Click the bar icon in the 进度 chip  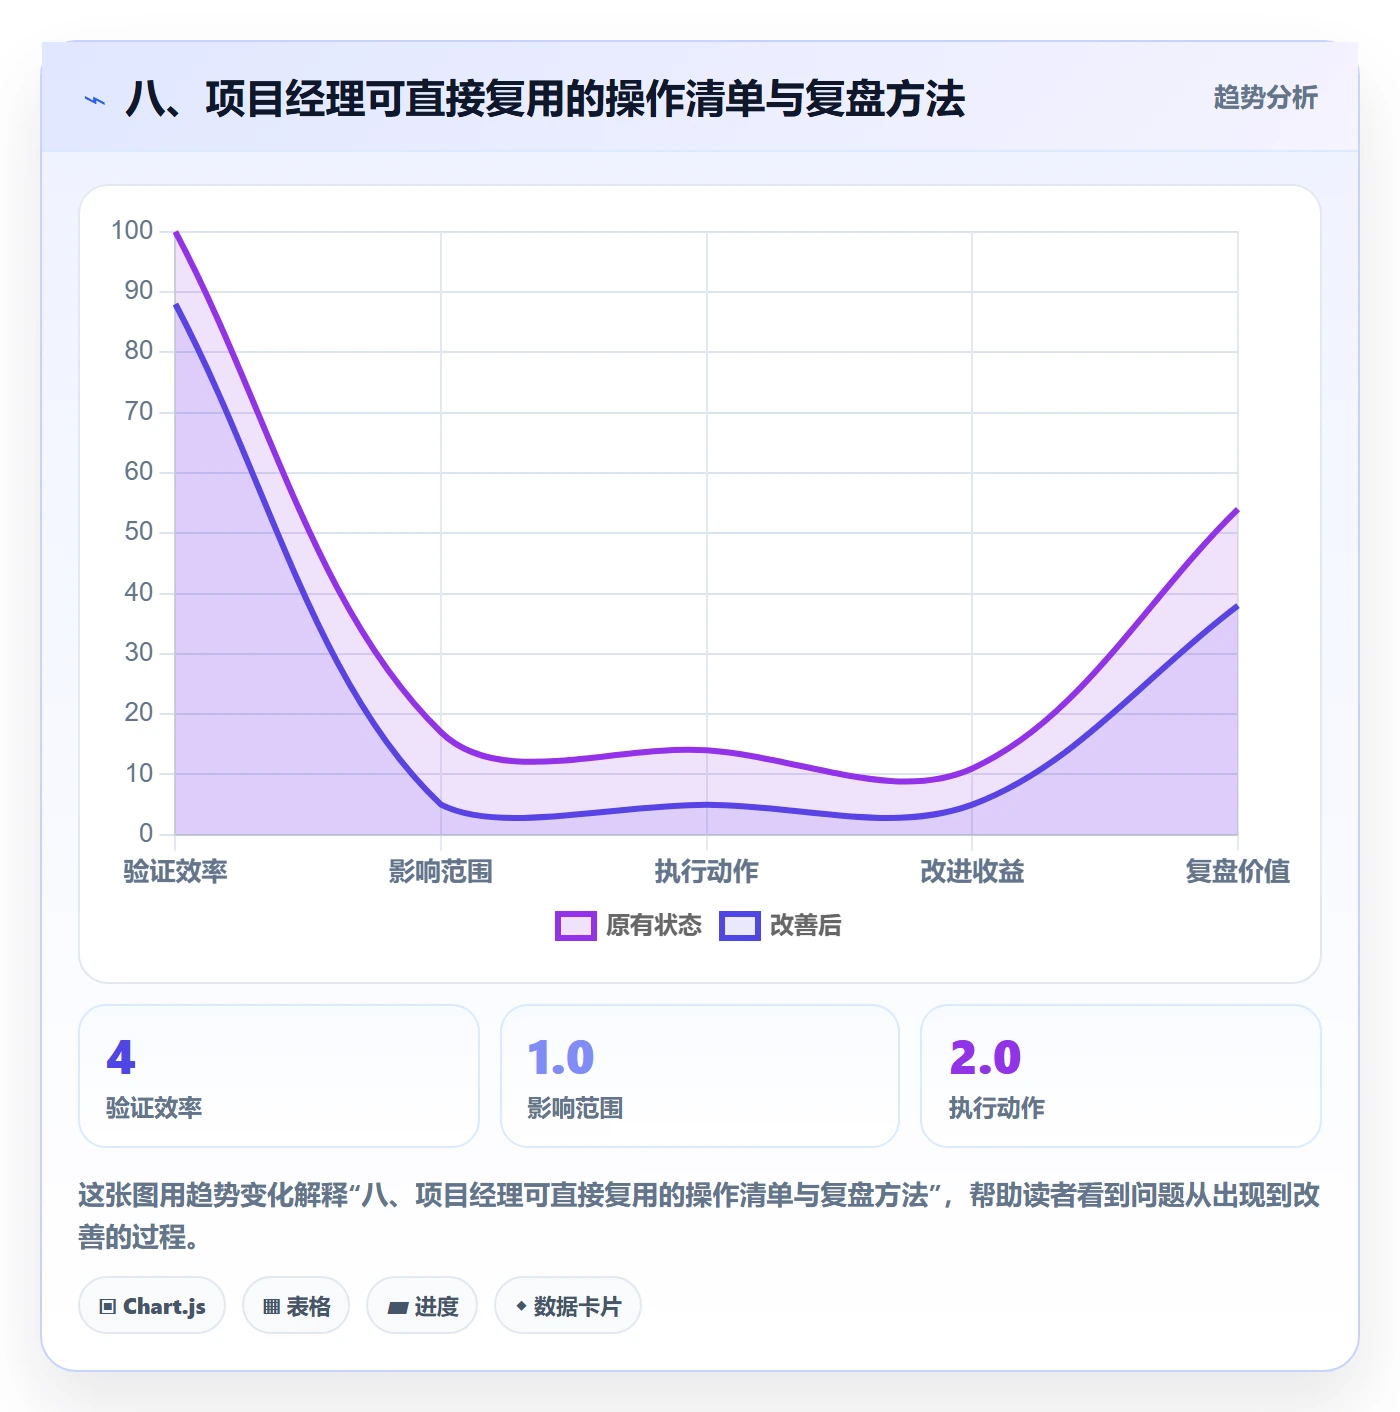(397, 1307)
